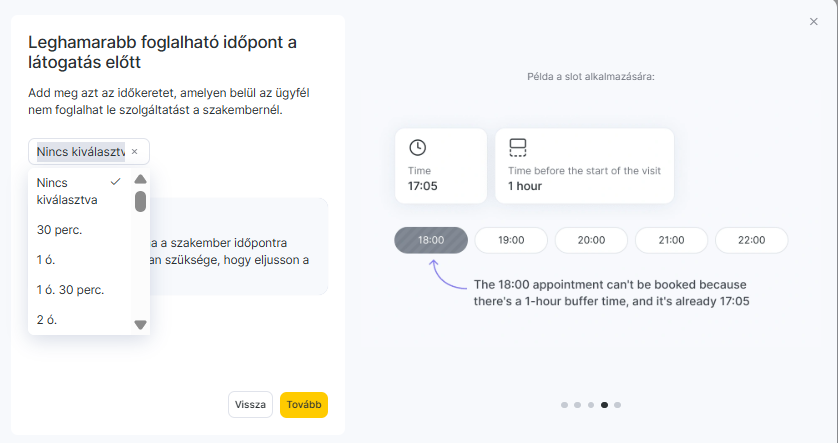838x443 pixels.
Task: Click the dropdown scrollbar thumb
Action: coord(141,202)
